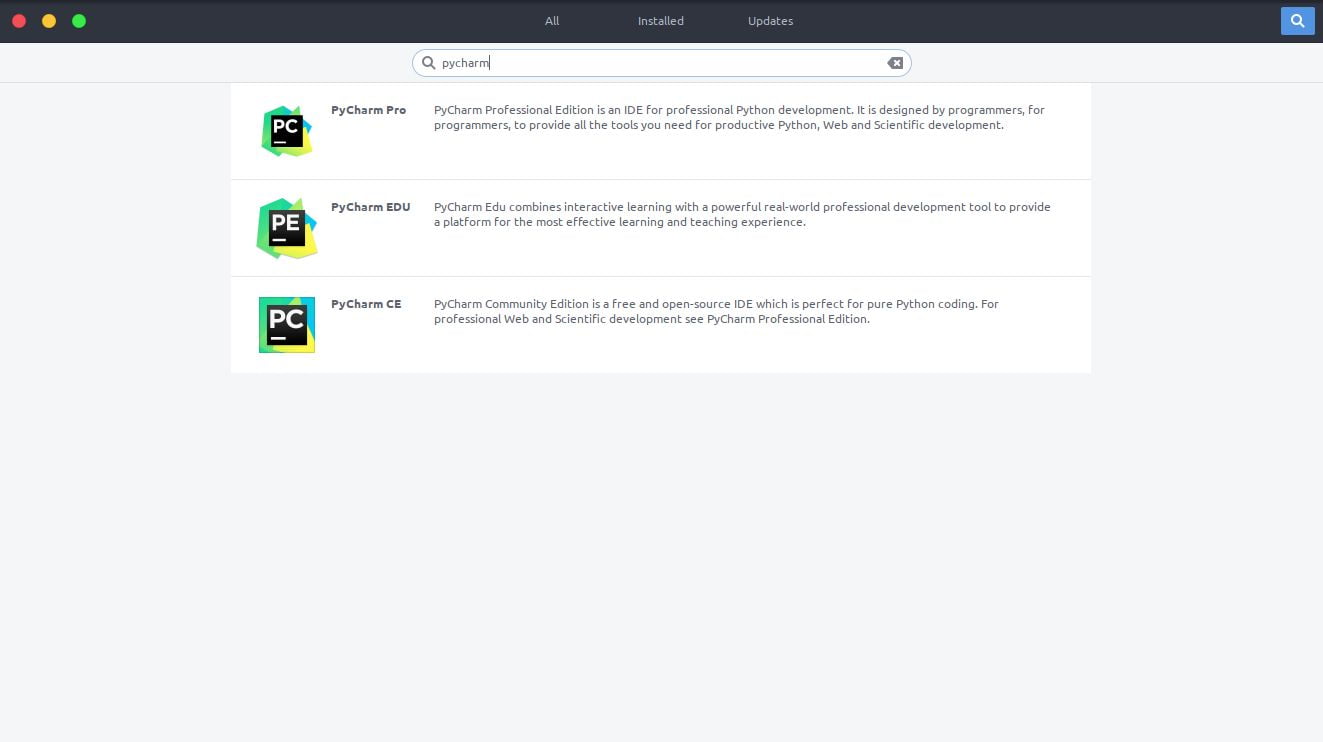Click the magnifier icon inside the search field

429,62
